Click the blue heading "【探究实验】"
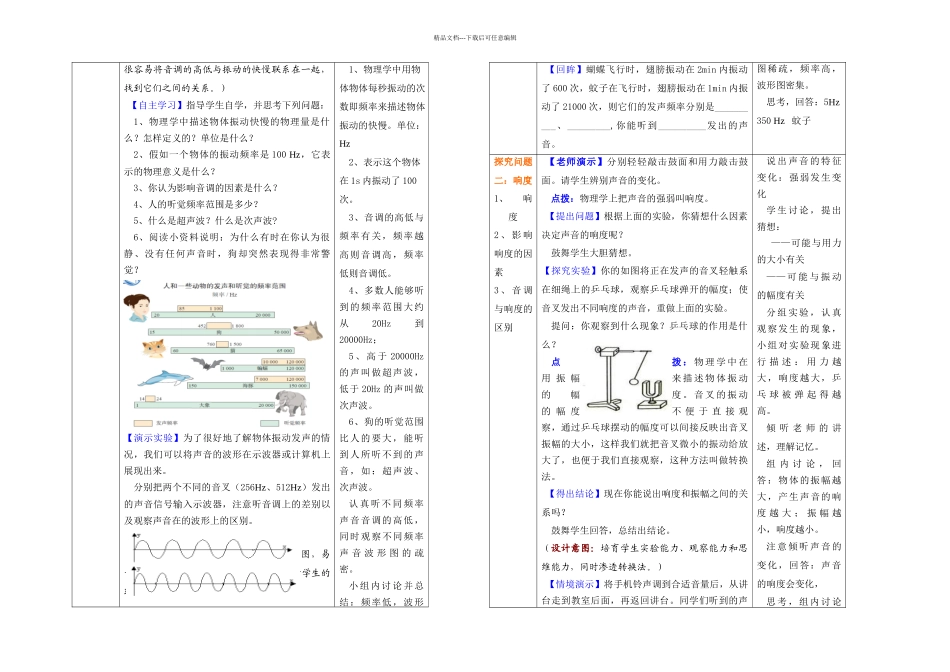 [x=570, y=271]
